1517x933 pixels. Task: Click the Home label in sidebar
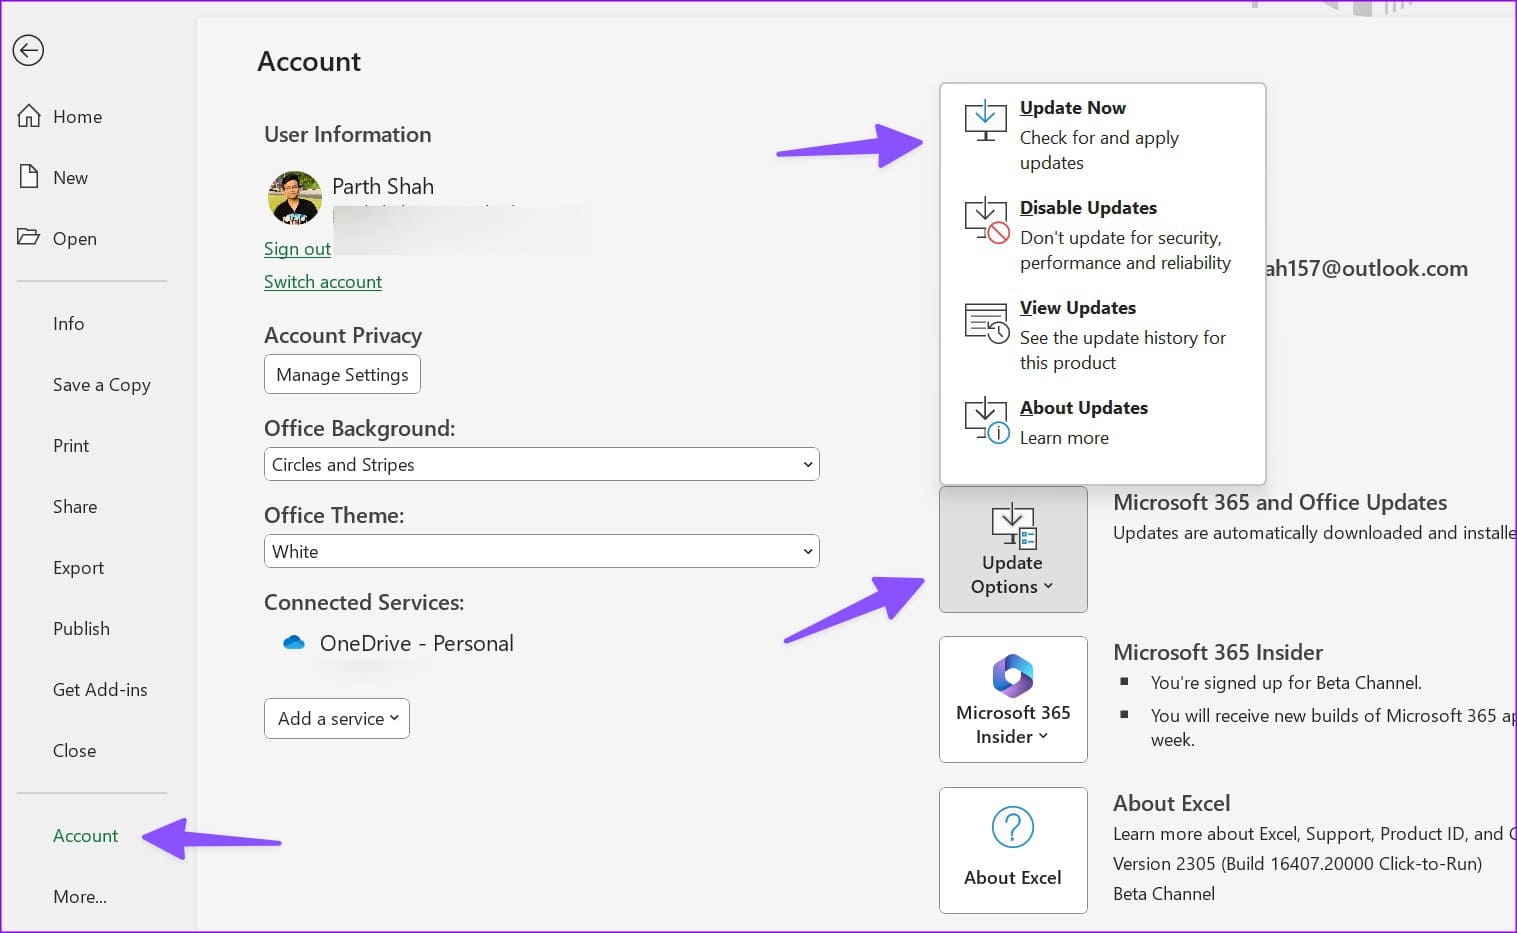coord(78,117)
